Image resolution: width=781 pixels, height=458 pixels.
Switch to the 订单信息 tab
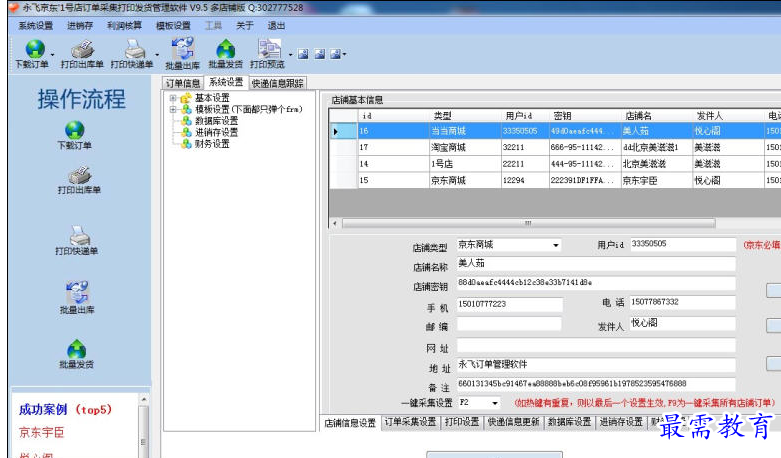(183, 83)
